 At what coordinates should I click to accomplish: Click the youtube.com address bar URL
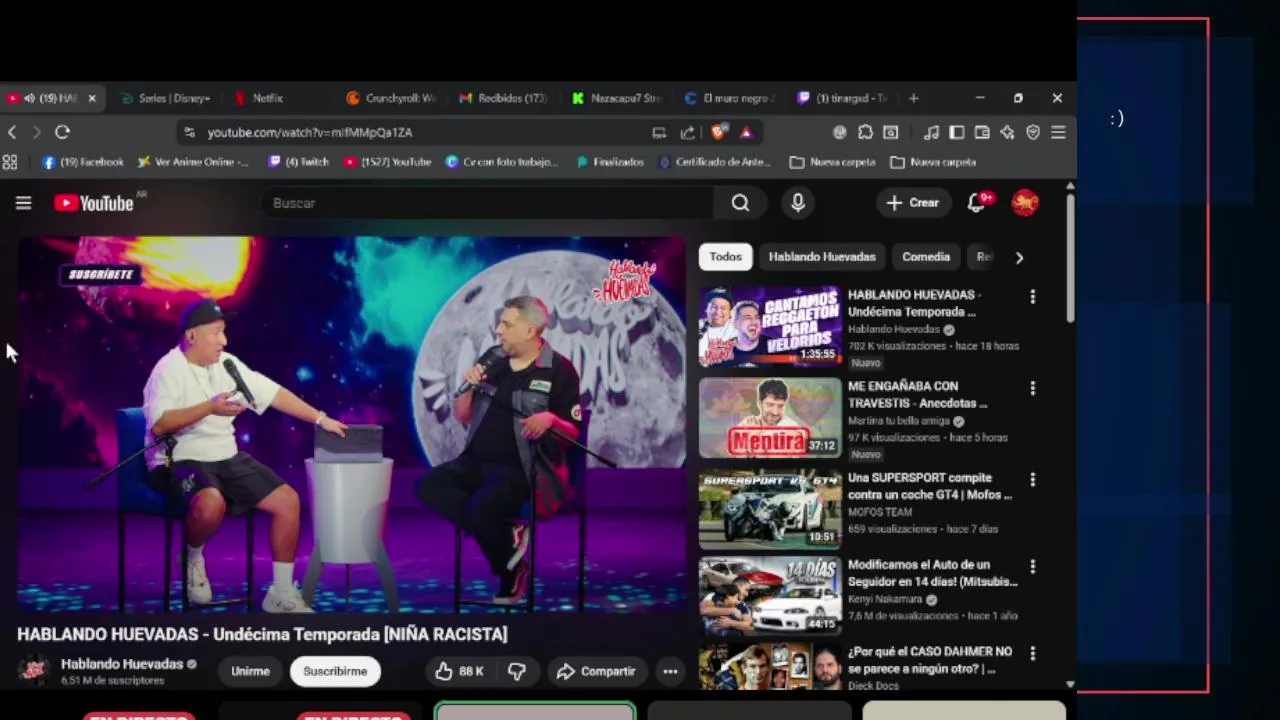310,132
